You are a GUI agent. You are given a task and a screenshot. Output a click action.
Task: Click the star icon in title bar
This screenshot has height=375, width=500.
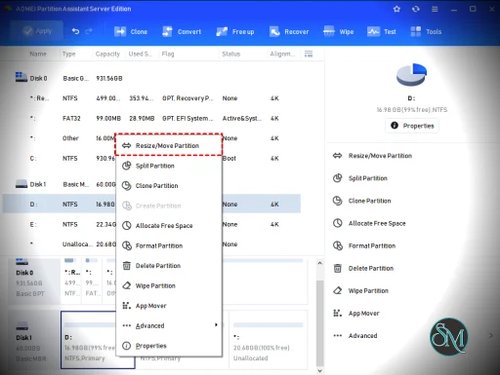397,9
